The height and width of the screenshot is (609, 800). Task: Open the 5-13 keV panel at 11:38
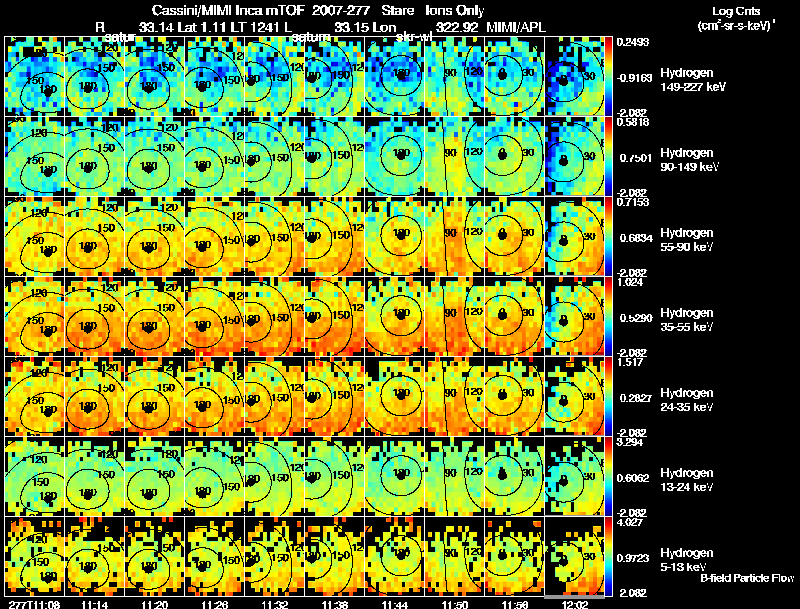335,557
